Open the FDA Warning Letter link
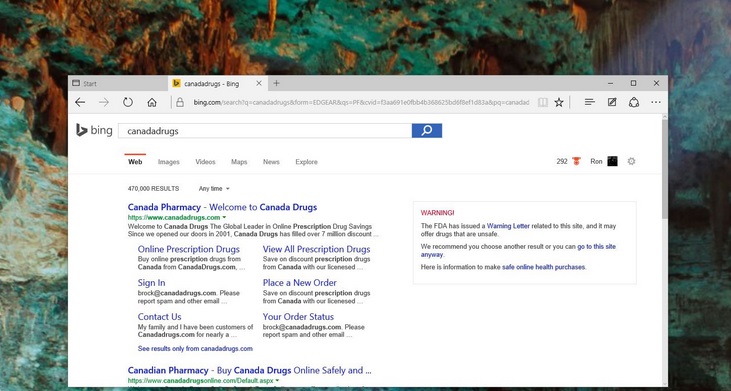This screenshot has width=731, height=391. pyautogui.click(x=508, y=226)
